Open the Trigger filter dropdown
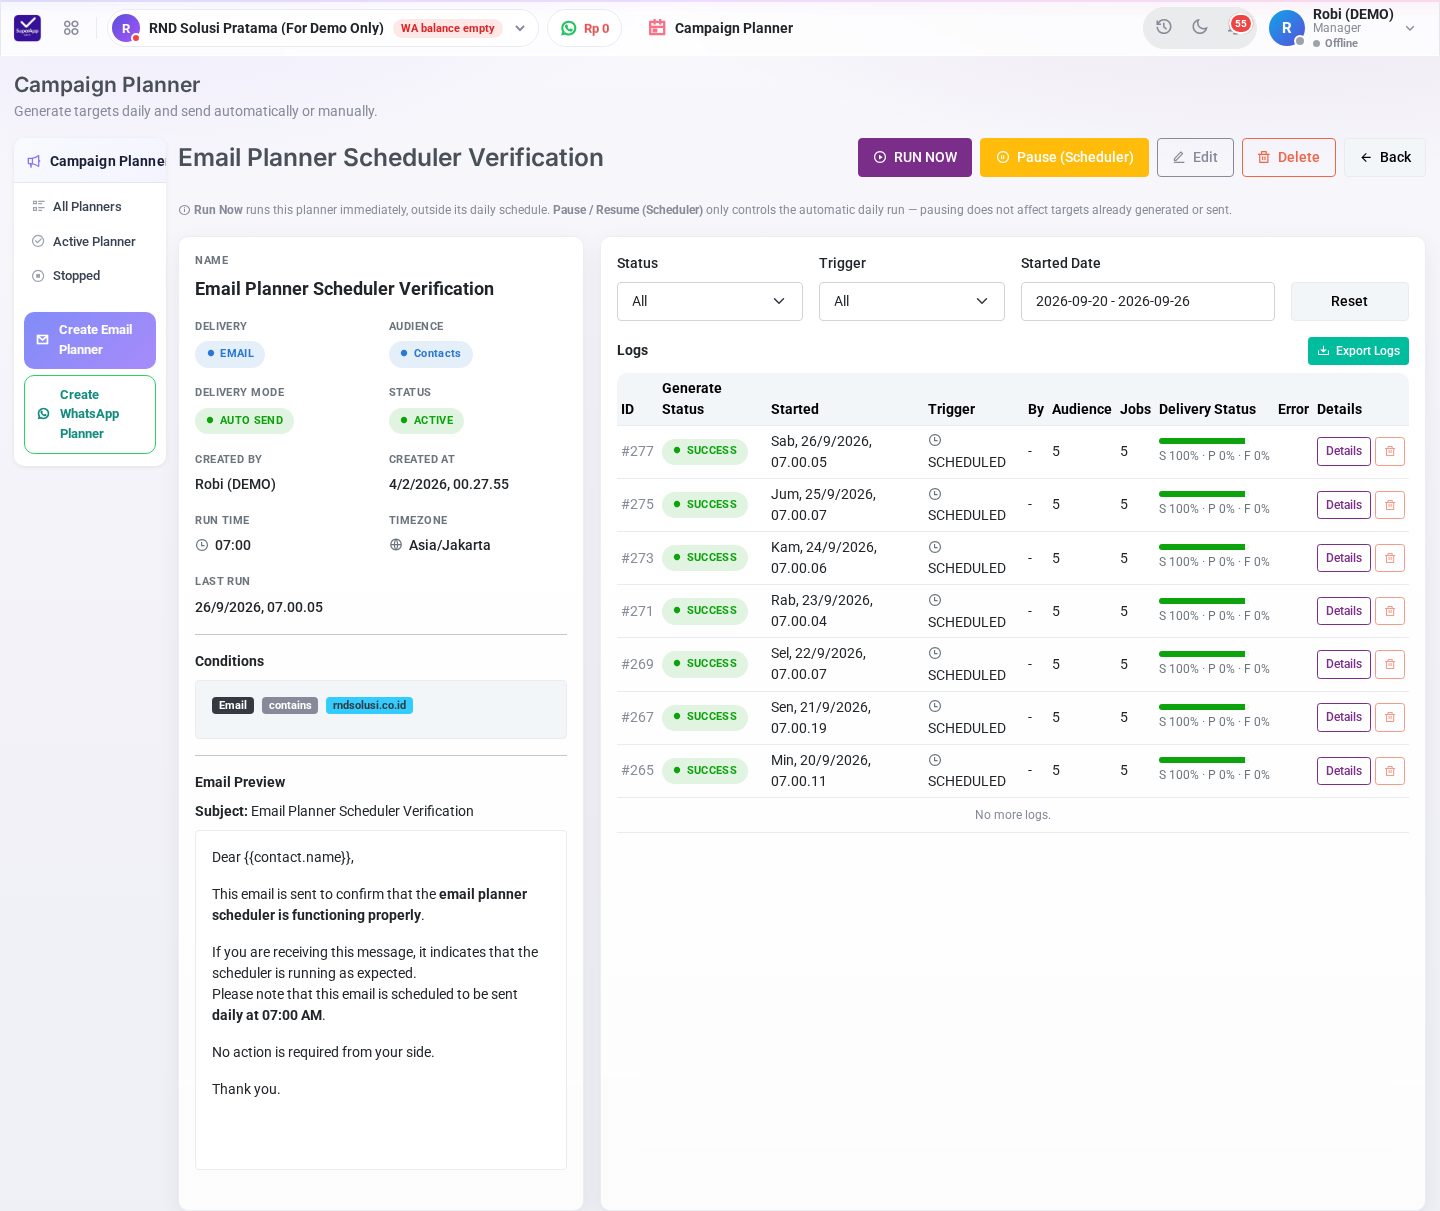1440x1211 pixels. click(x=912, y=301)
